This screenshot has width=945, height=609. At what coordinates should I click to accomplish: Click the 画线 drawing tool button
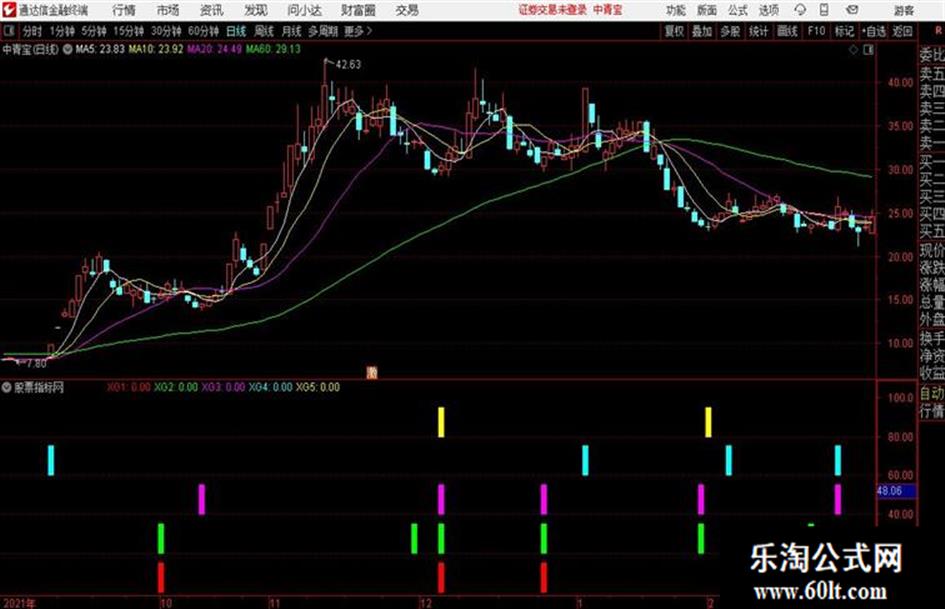coord(788,31)
